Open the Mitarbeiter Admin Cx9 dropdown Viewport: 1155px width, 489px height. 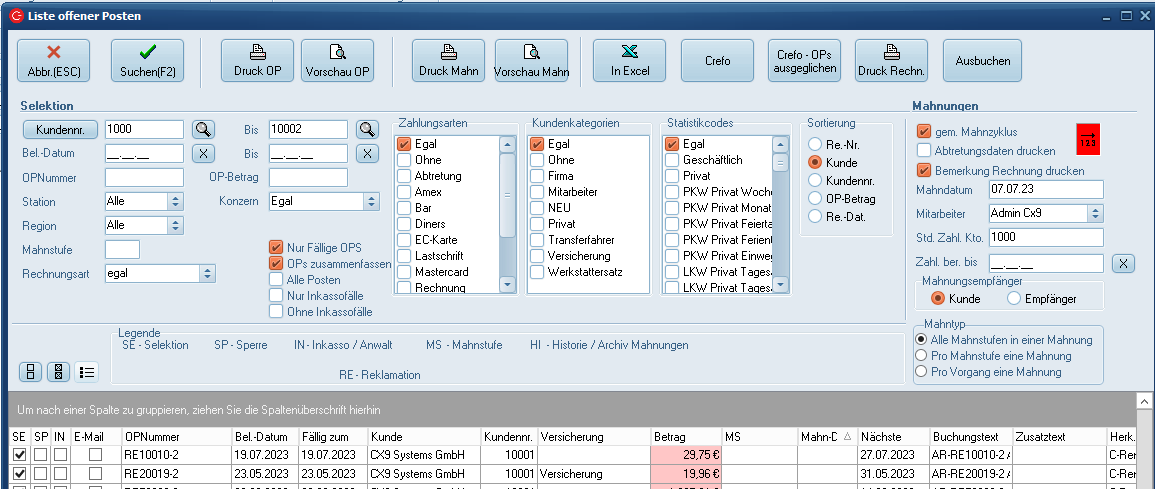(1095, 213)
